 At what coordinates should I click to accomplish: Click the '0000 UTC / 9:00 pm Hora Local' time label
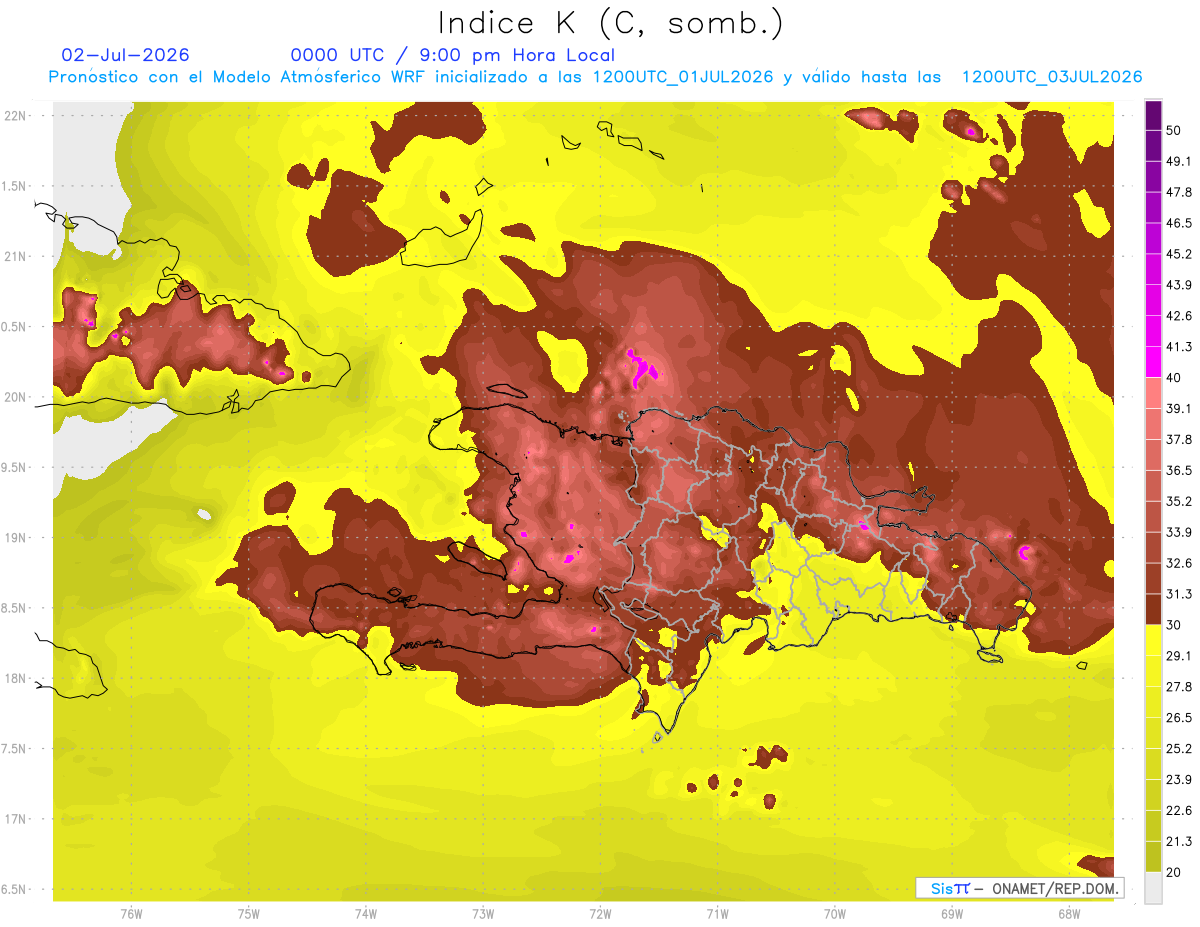pos(453,55)
